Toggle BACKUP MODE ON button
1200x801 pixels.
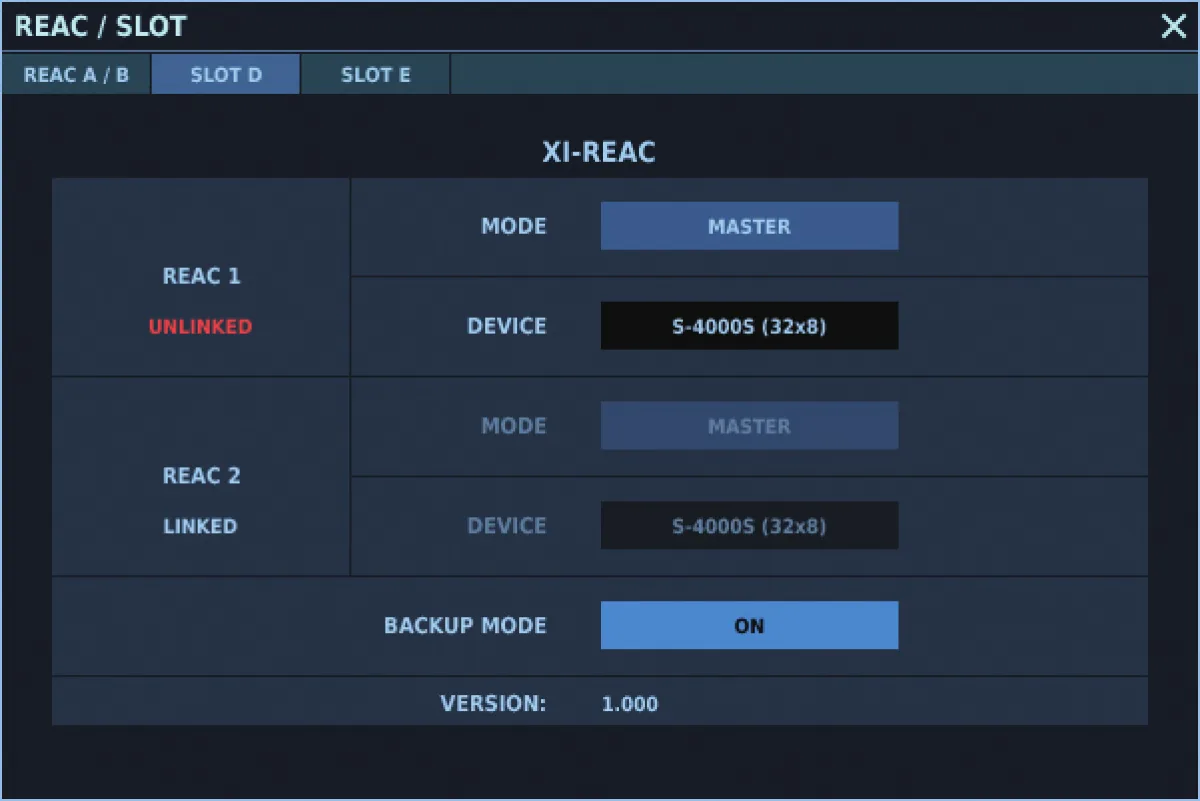(749, 626)
